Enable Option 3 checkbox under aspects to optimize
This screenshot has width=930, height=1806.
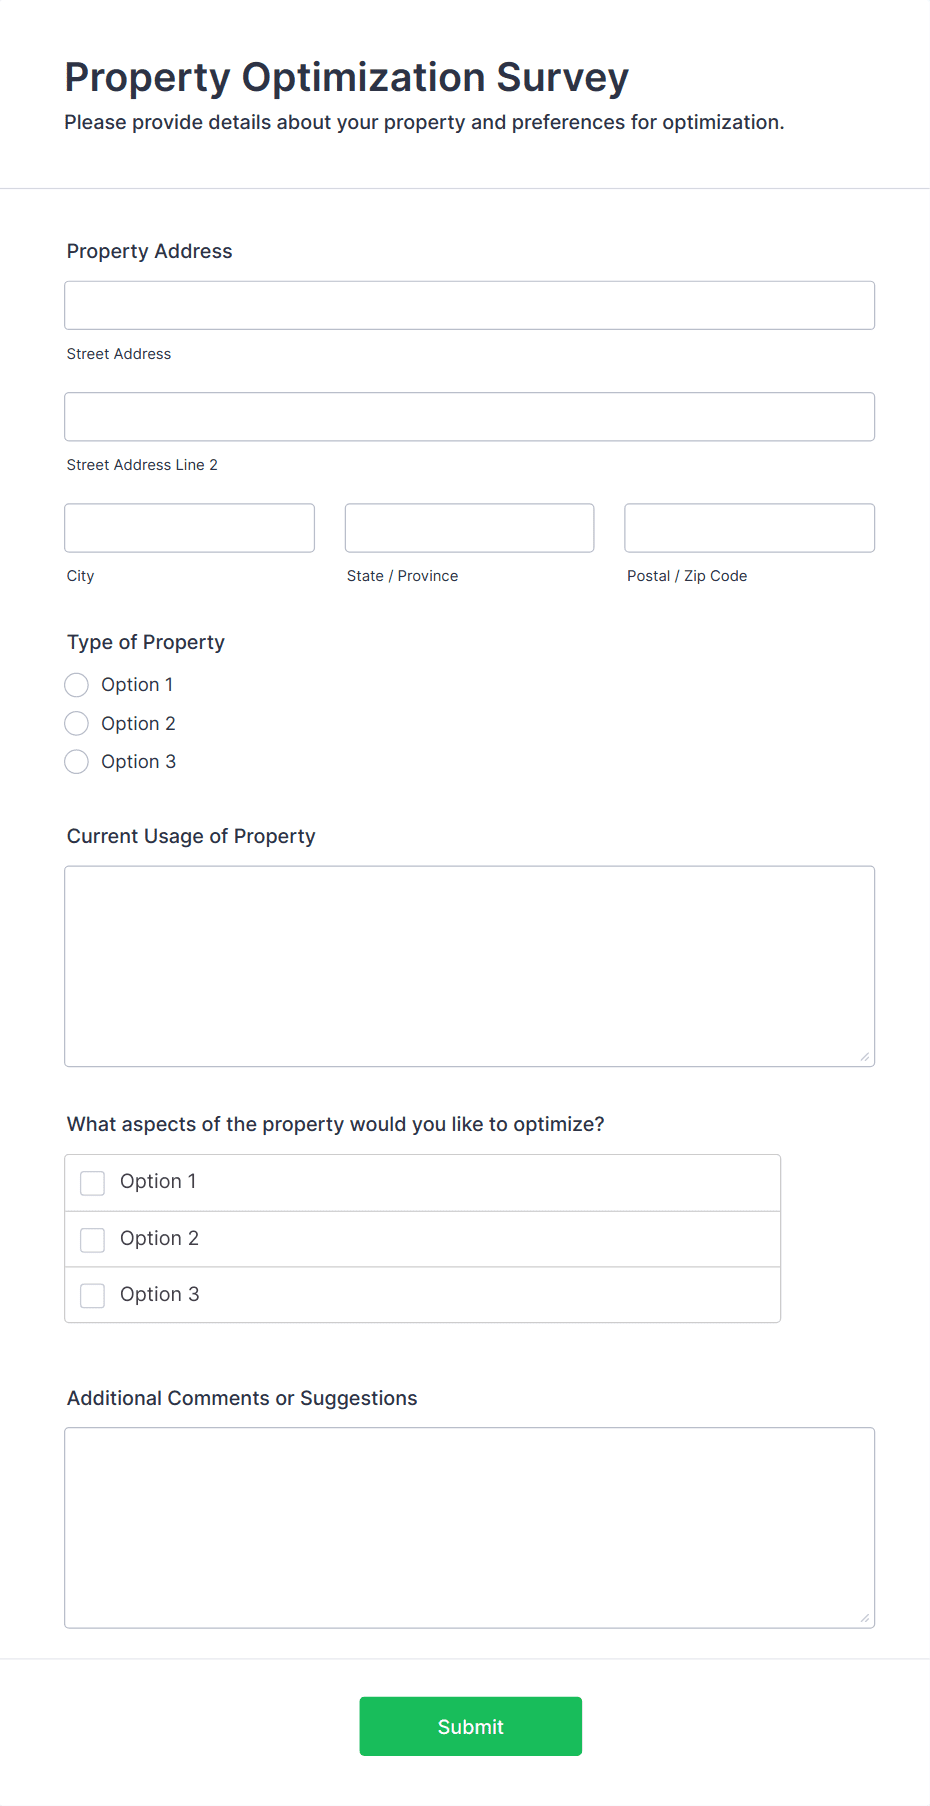tap(93, 1296)
